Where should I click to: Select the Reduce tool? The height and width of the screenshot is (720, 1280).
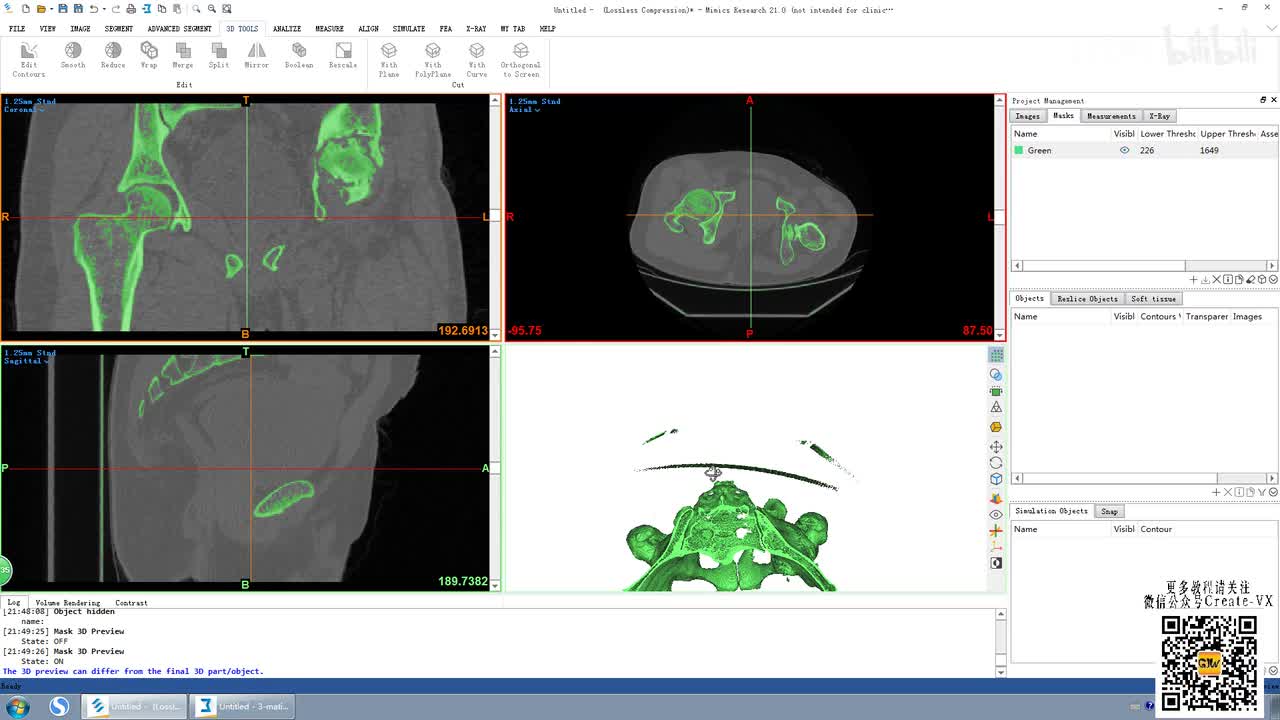[x=113, y=56]
